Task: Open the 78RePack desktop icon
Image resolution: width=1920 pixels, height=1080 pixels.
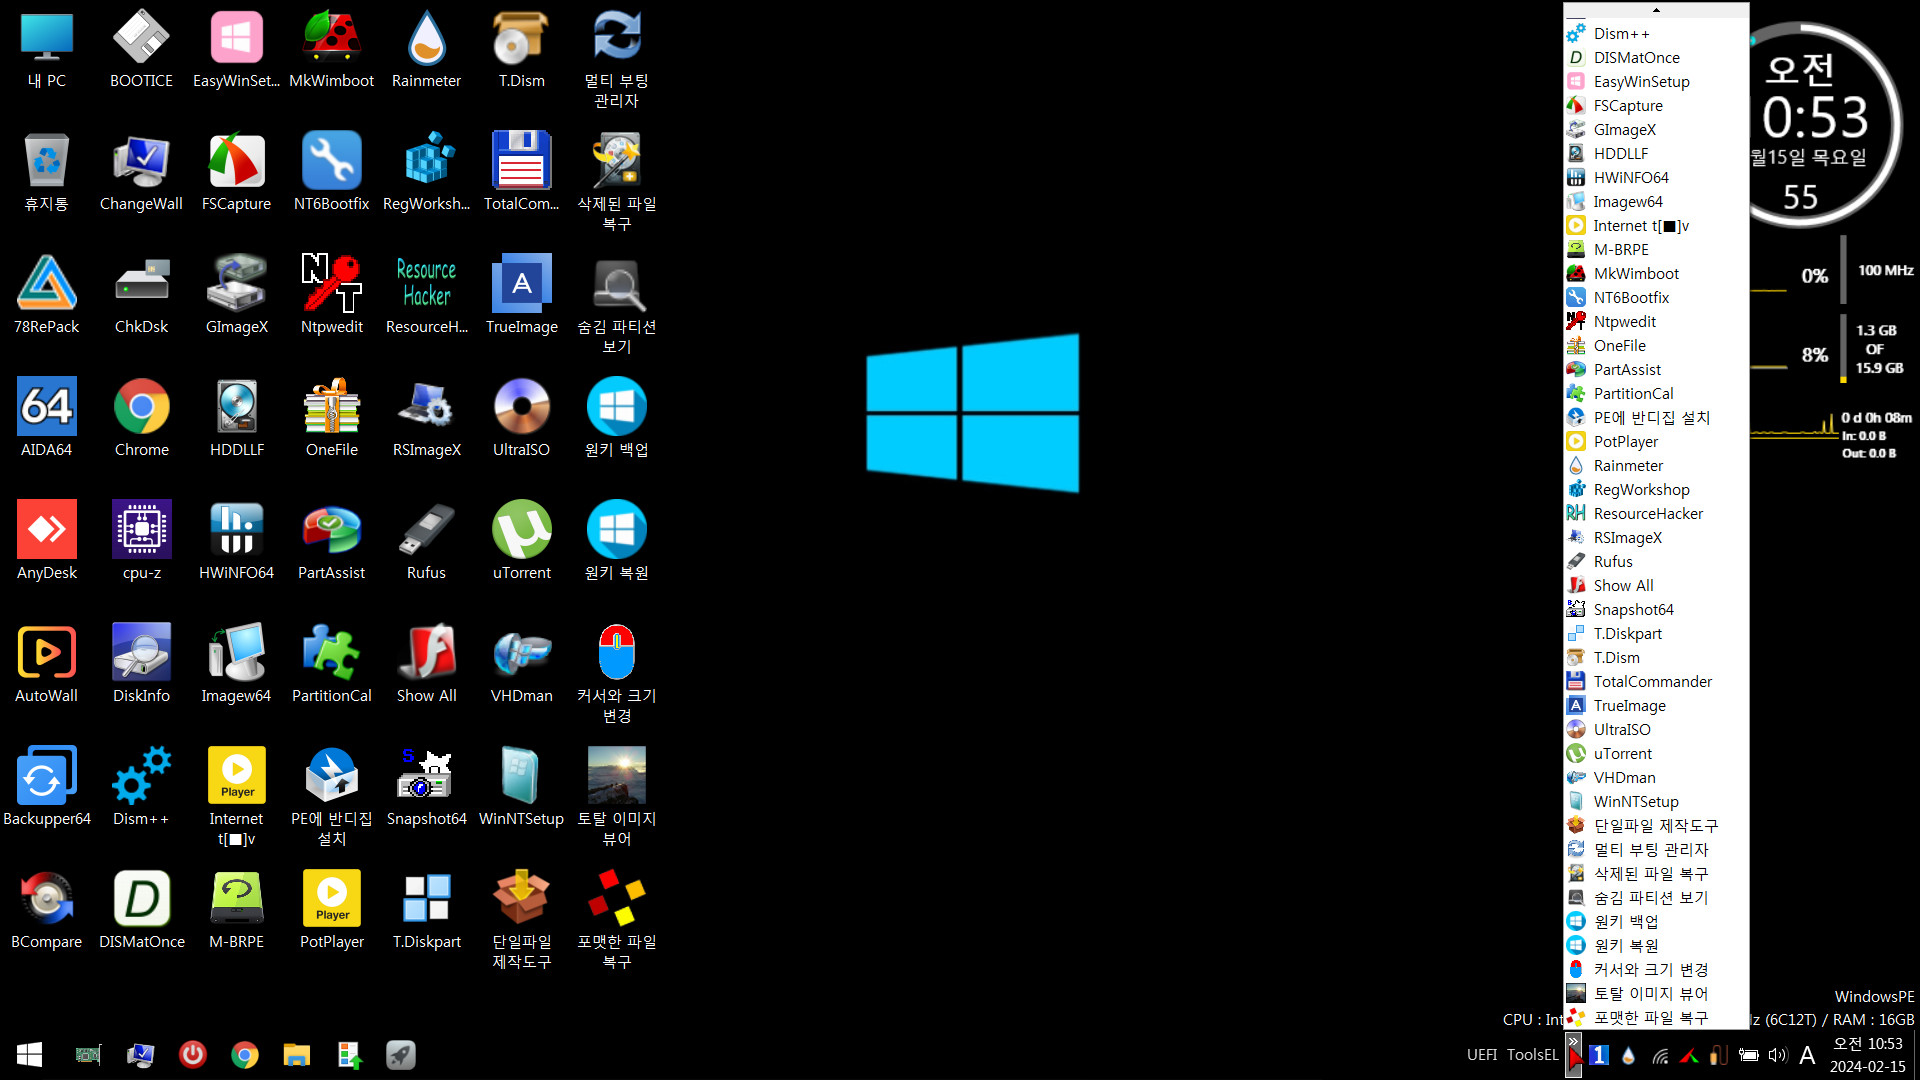Action: [46, 296]
